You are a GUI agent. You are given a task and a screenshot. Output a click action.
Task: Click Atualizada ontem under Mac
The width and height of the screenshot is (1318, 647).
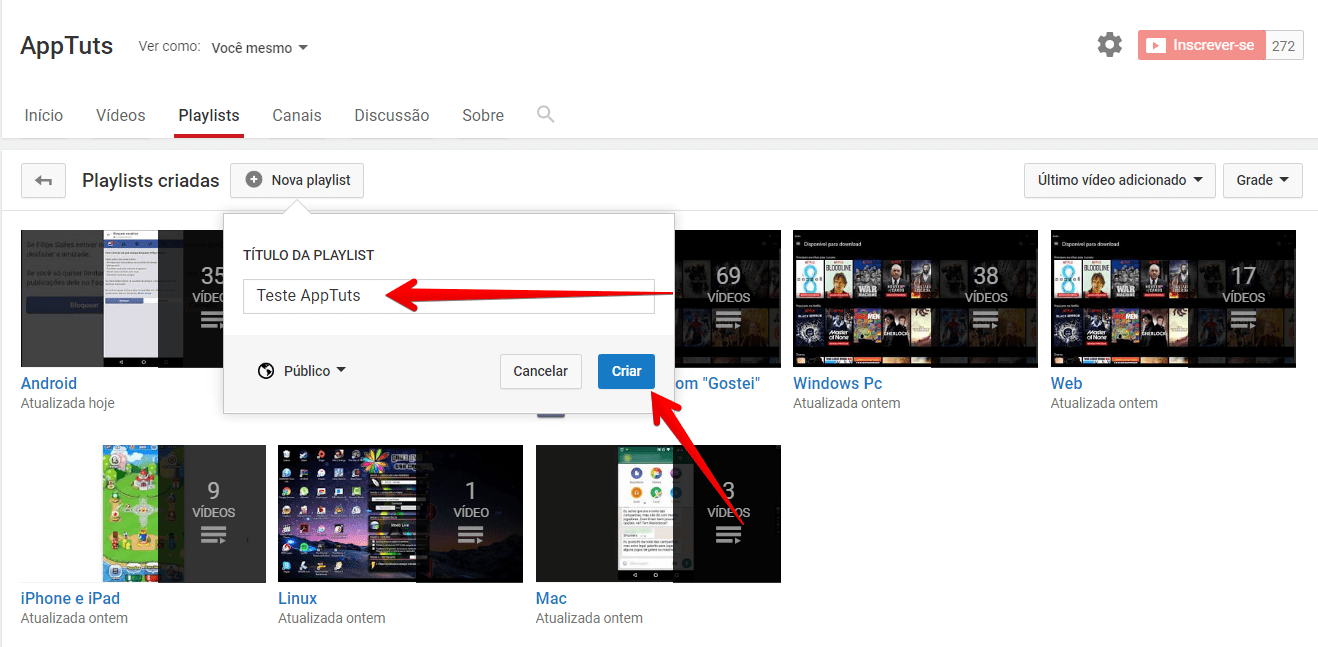589,618
